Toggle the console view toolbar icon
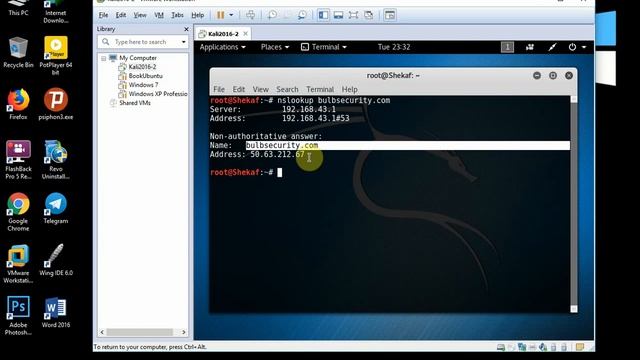This screenshot has width=640, height=360. (x=390, y=15)
